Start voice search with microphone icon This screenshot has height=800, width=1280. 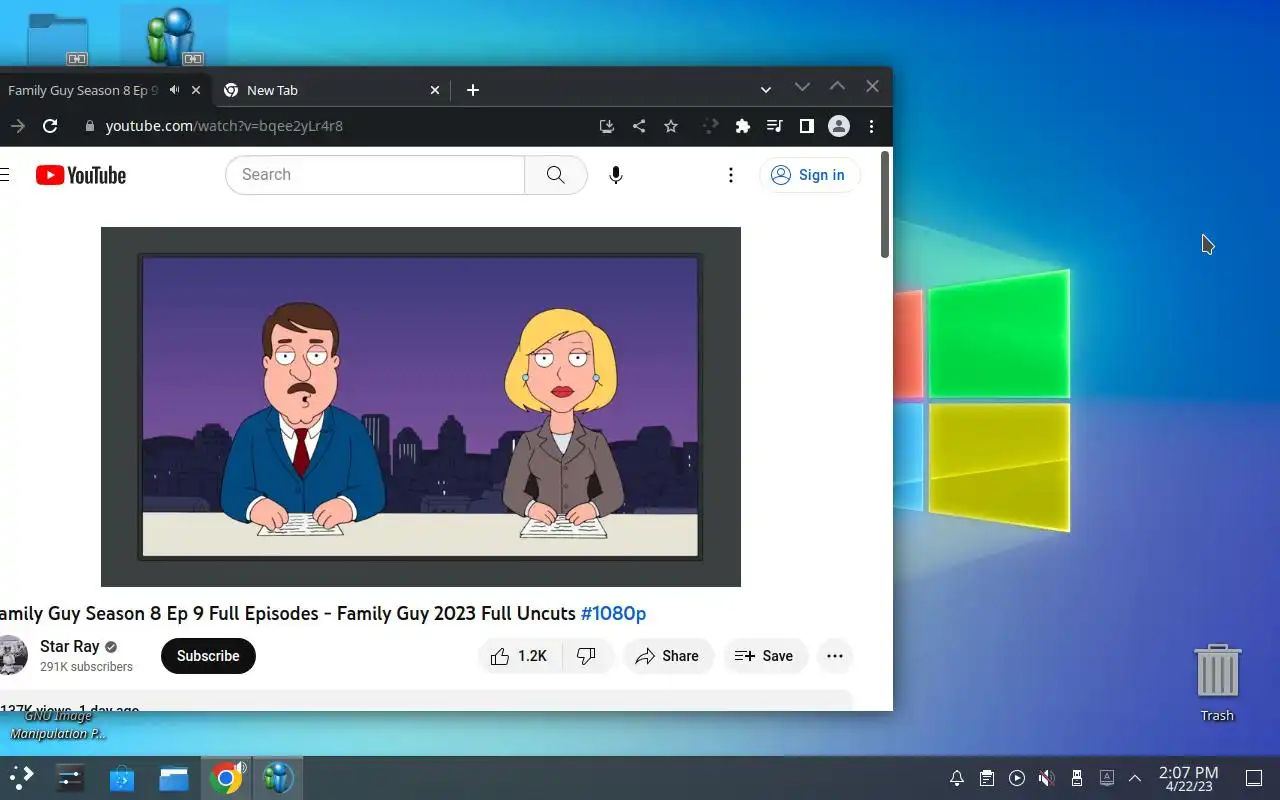(616, 175)
